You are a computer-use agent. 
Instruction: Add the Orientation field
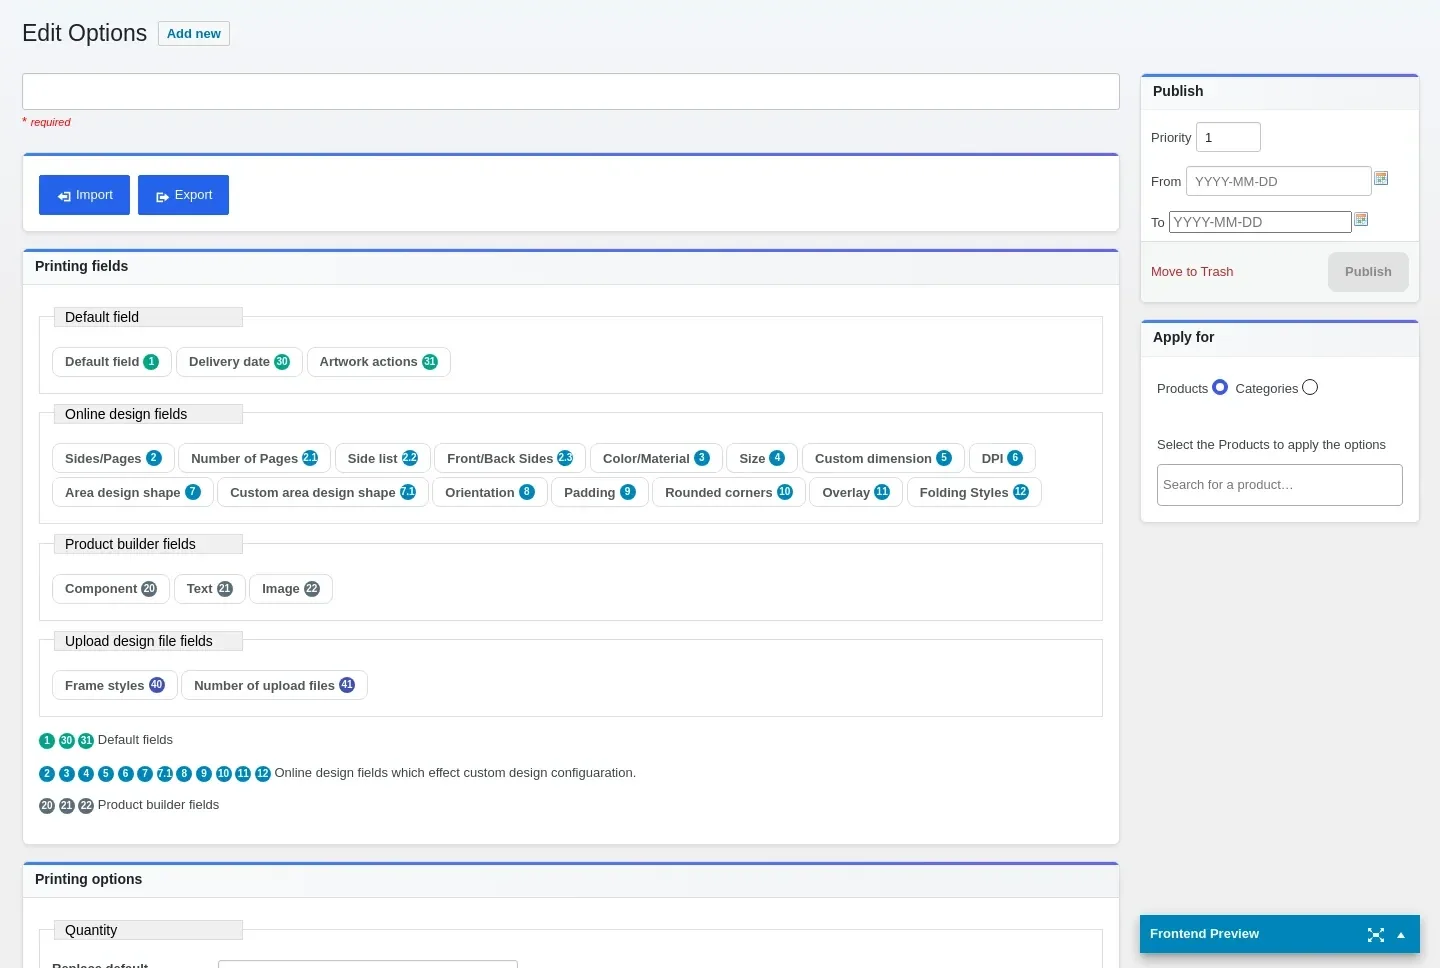pyautogui.click(x=490, y=493)
